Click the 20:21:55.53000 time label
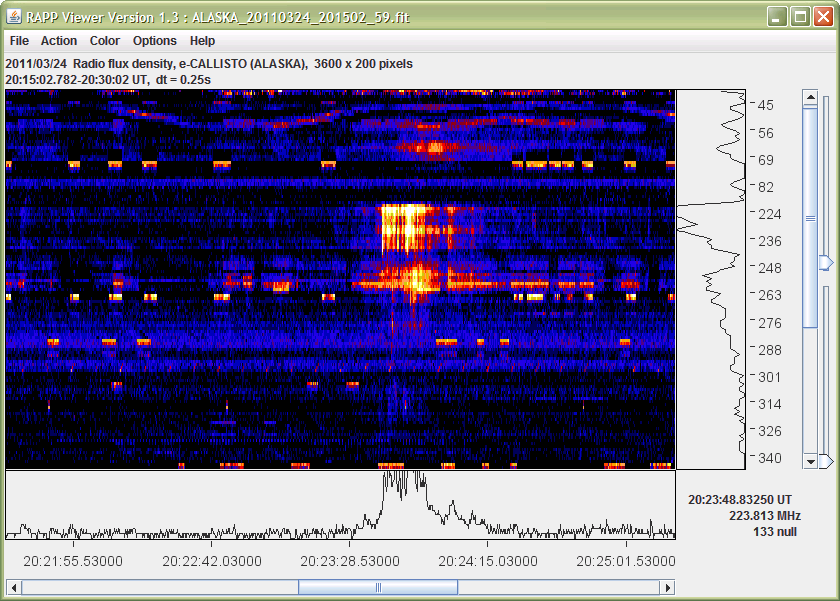The image size is (840, 601). (73, 561)
